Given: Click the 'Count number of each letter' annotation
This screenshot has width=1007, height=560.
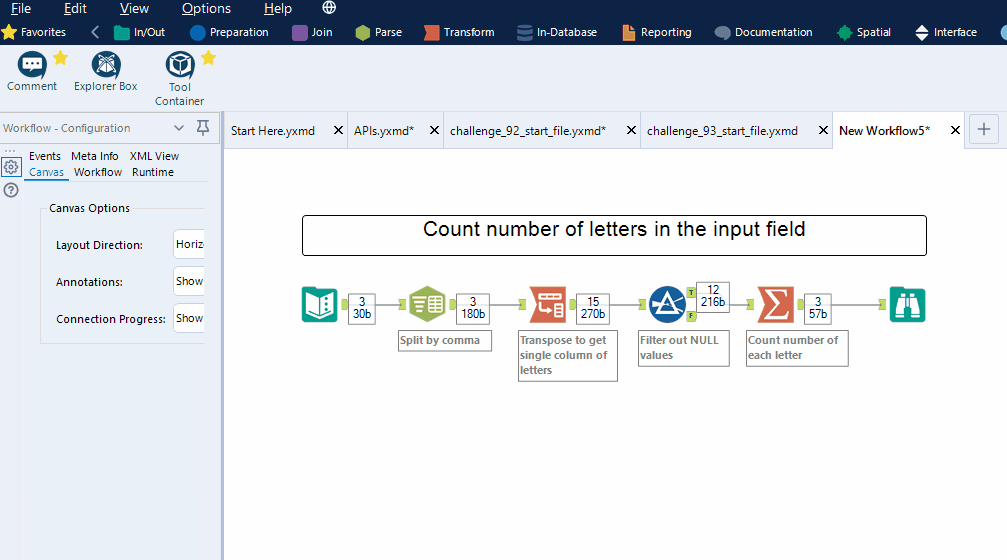Looking at the screenshot, I should tap(797, 348).
